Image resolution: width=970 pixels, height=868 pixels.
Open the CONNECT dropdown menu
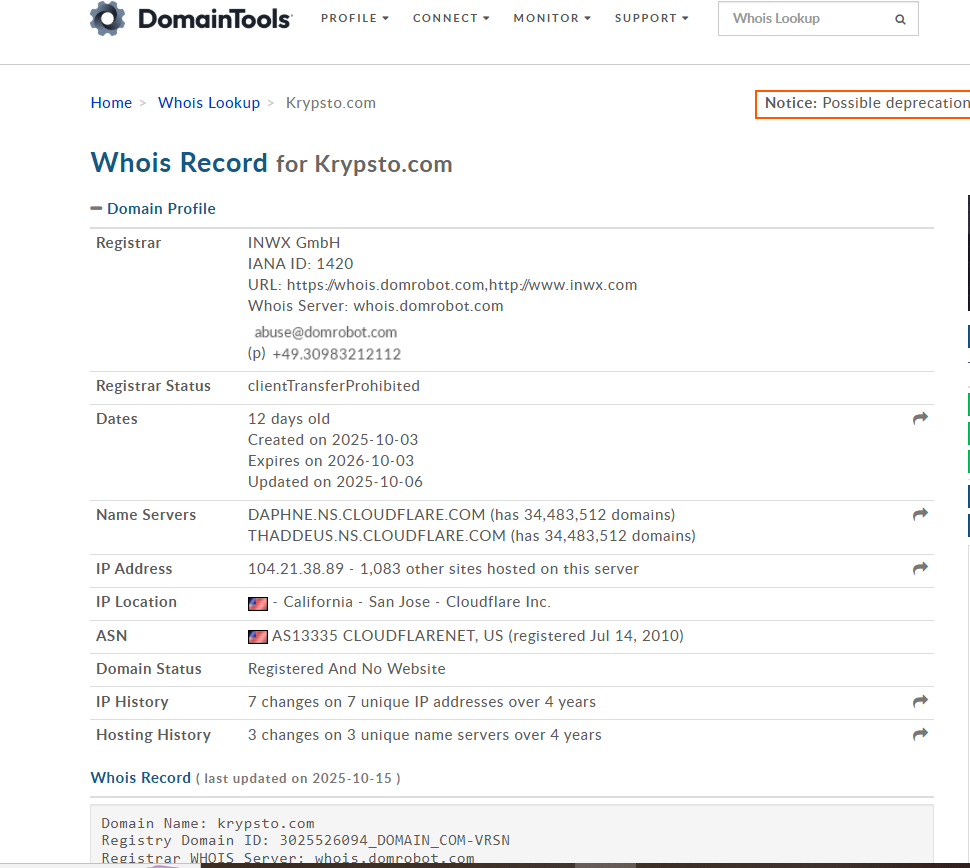(451, 19)
